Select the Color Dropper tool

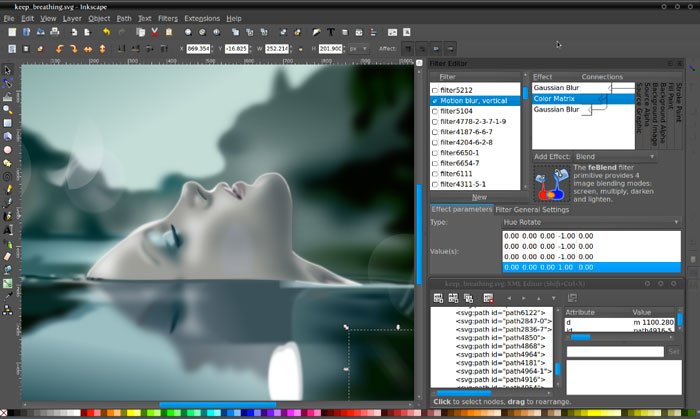pyautogui.click(x=8, y=295)
